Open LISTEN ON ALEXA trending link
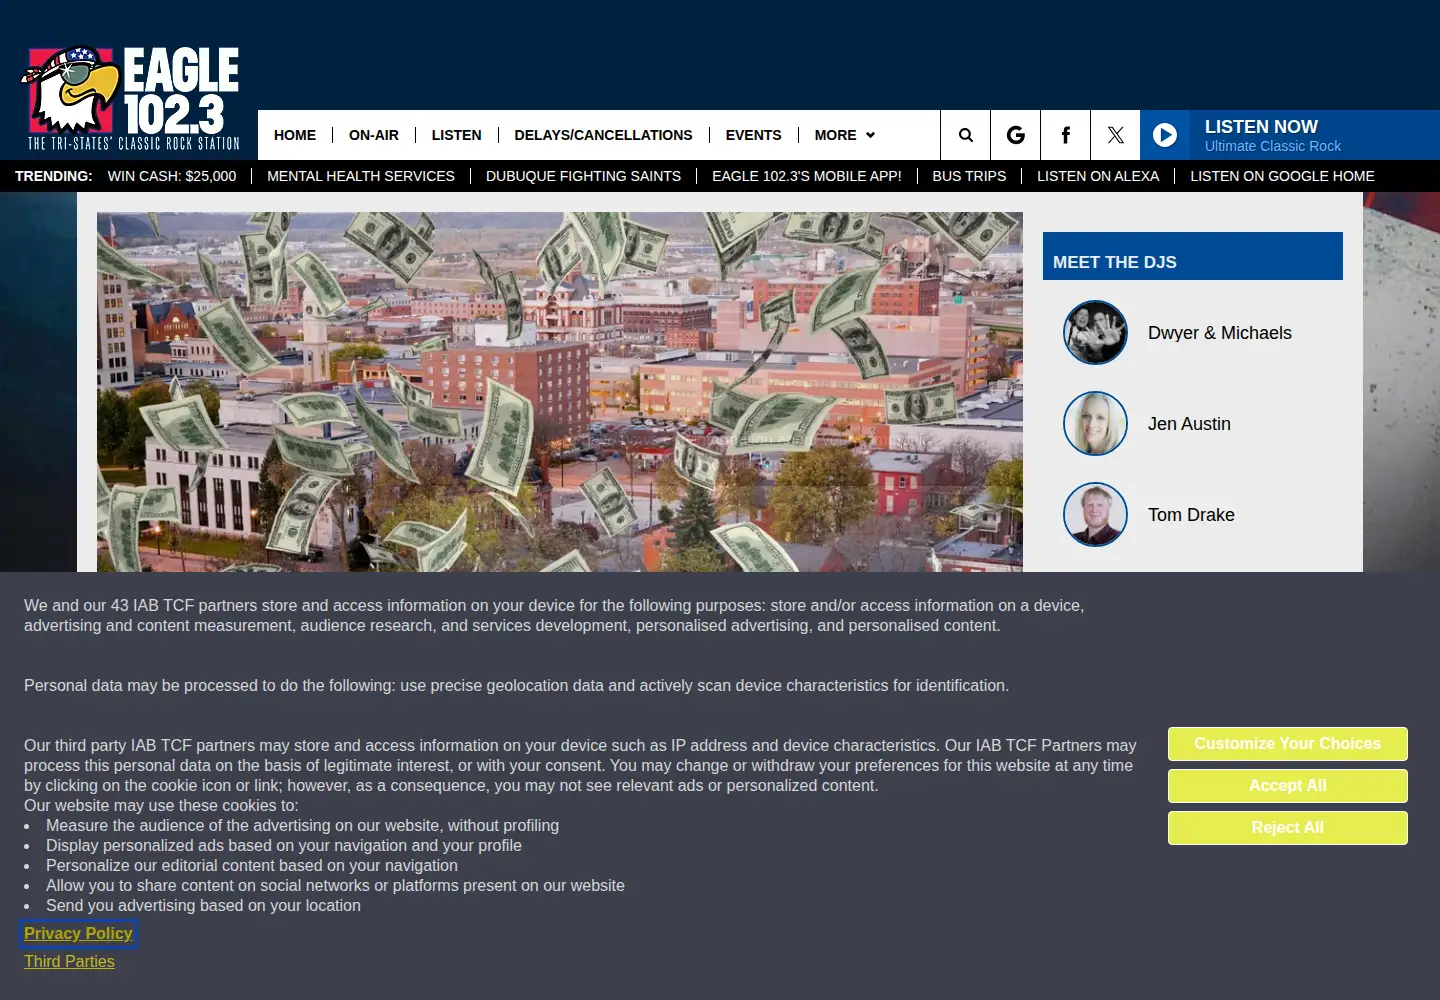The height and width of the screenshot is (1000, 1440). [x=1098, y=176]
